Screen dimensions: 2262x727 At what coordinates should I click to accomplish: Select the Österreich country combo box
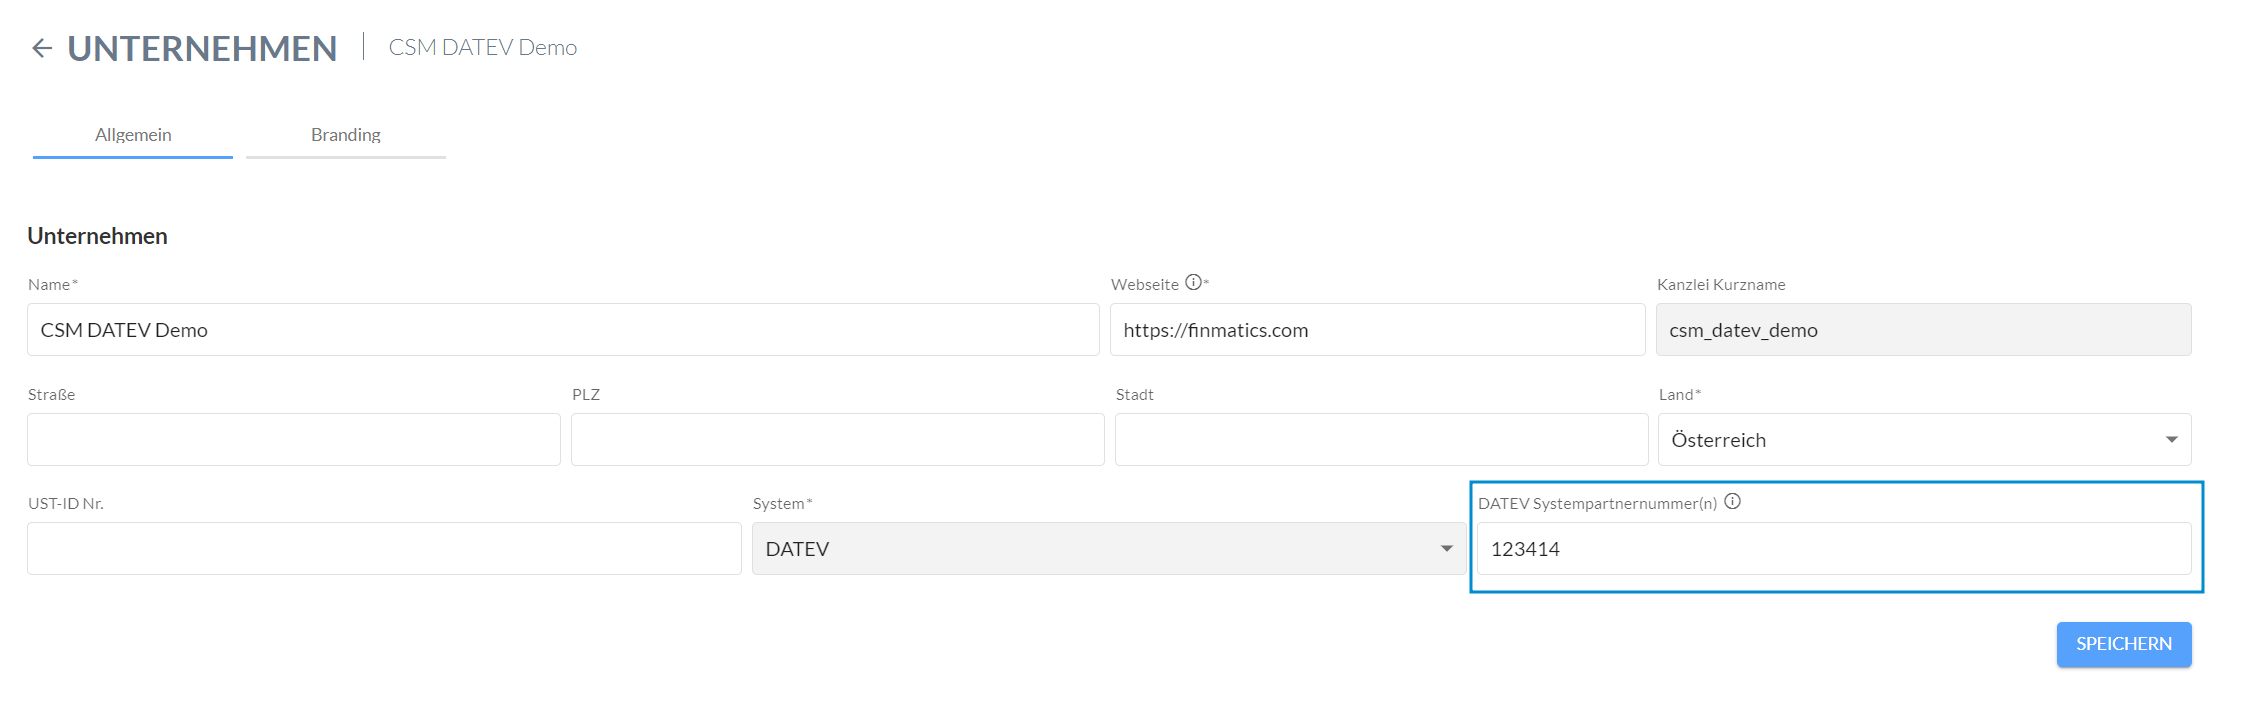pos(1924,440)
